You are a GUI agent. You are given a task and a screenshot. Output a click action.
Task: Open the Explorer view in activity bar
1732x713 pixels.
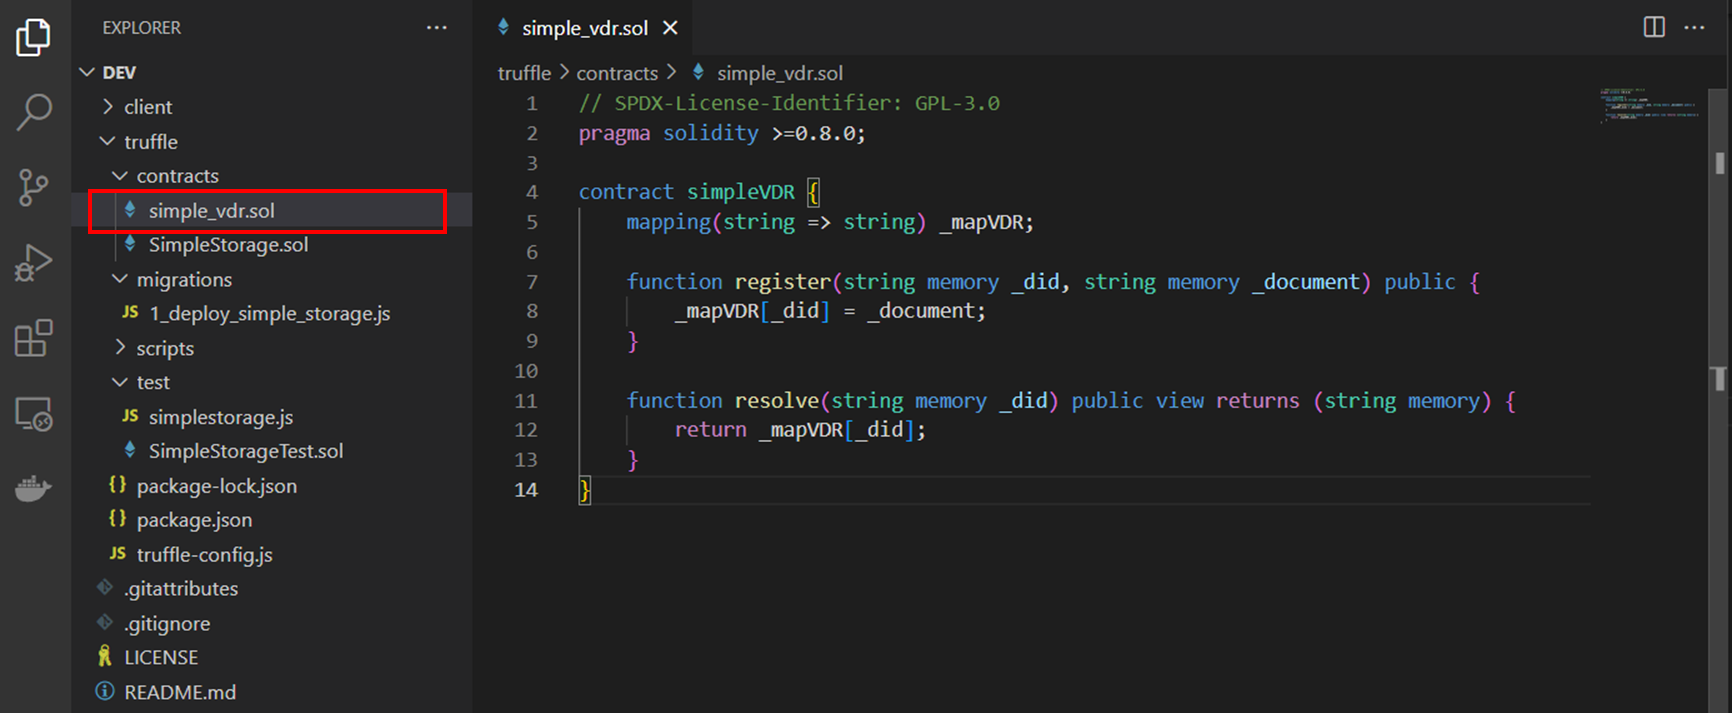pos(33,37)
